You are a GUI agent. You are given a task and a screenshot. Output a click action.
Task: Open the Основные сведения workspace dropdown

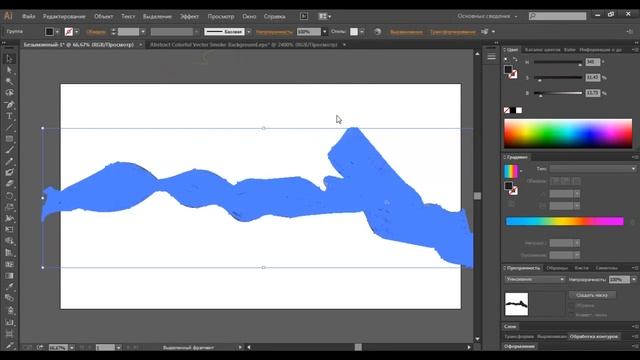(487, 16)
